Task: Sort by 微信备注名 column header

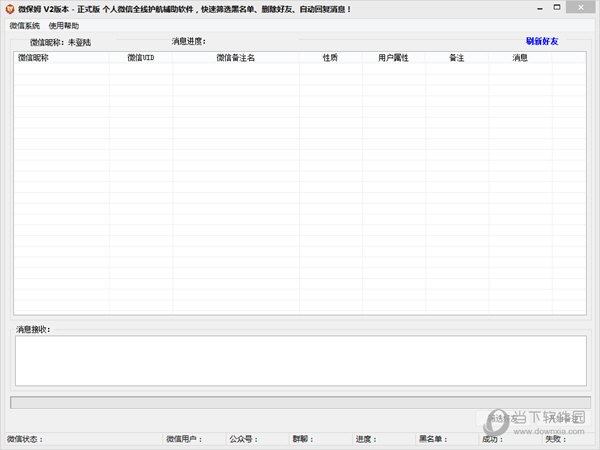Action: click(236, 58)
